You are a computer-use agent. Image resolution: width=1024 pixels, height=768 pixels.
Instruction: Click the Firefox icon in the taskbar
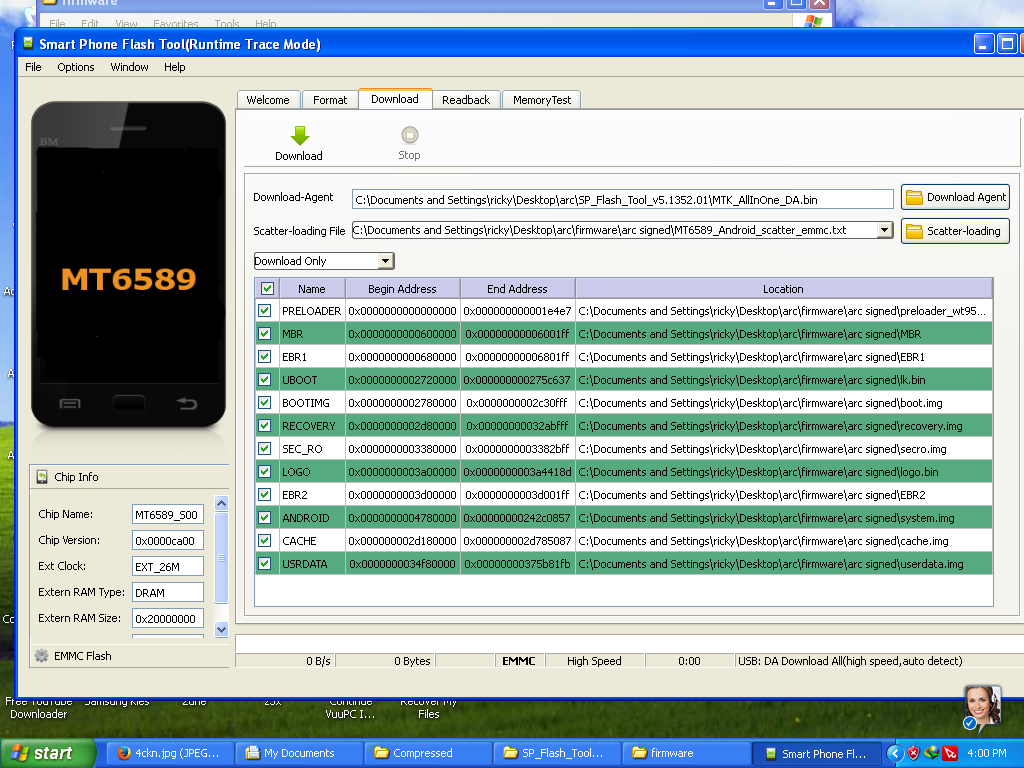(x=123, y=753)
